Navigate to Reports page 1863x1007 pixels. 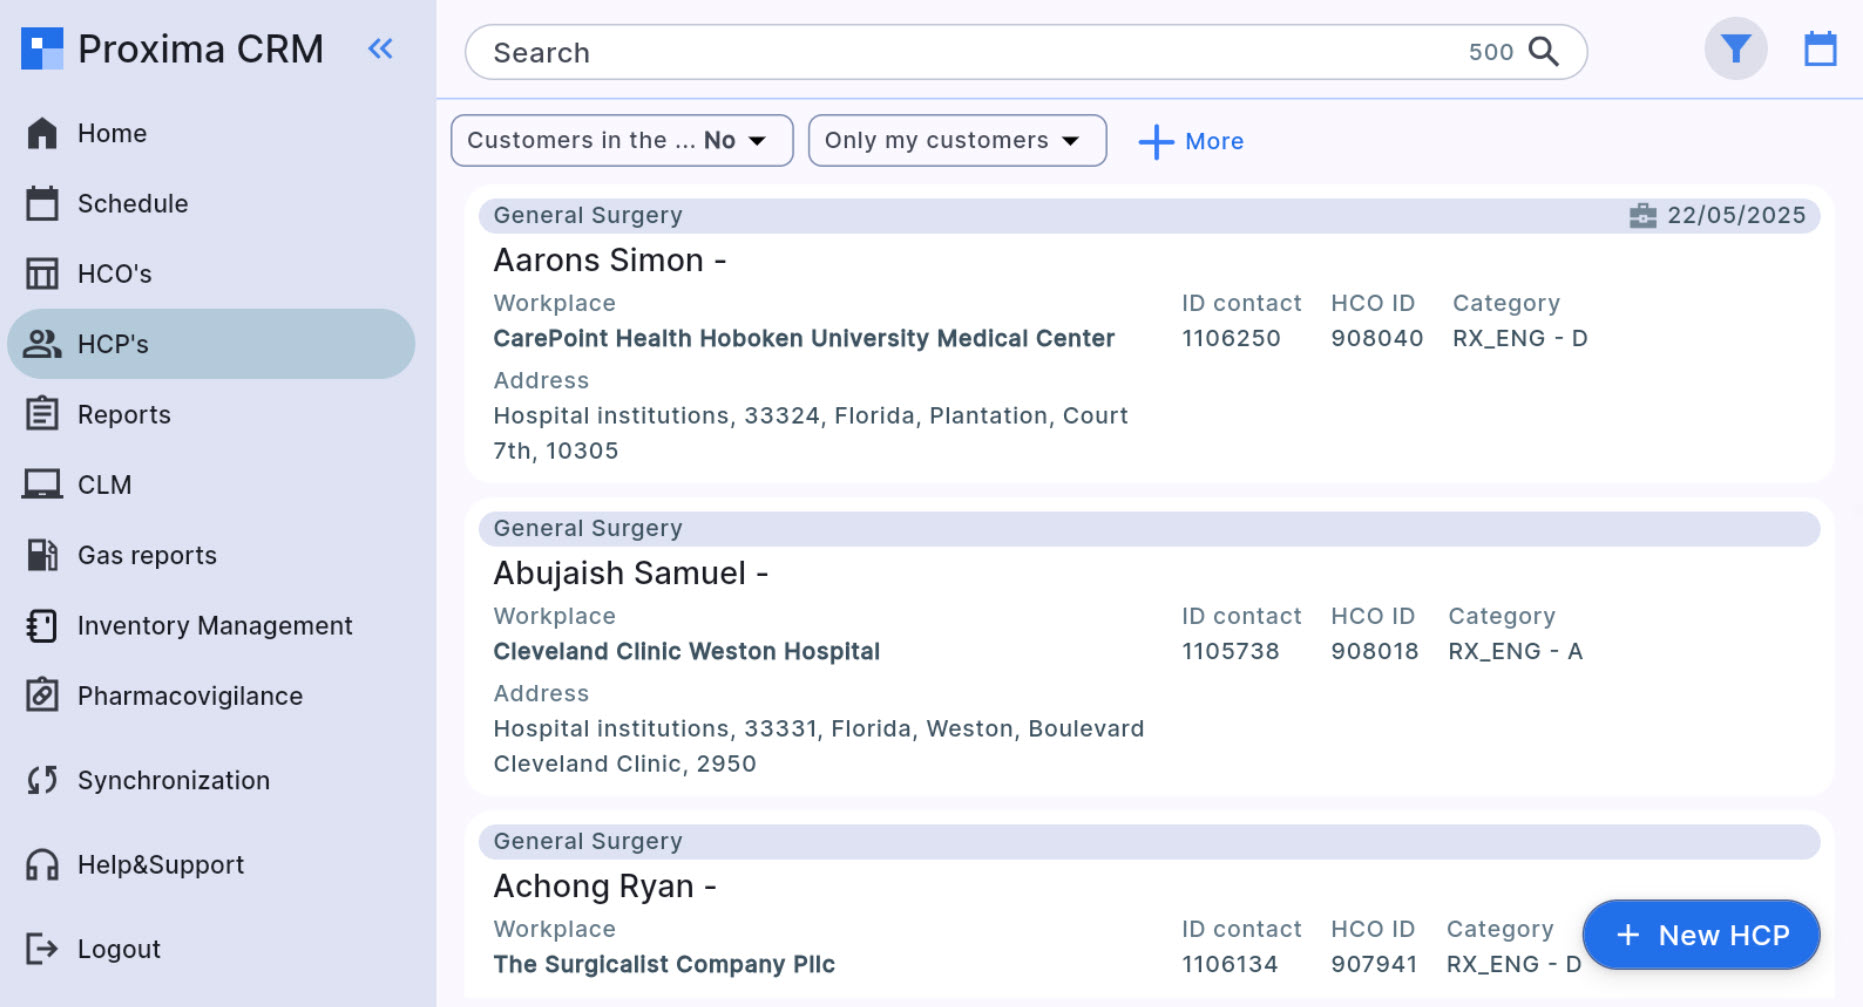click(x=124, y=415)
